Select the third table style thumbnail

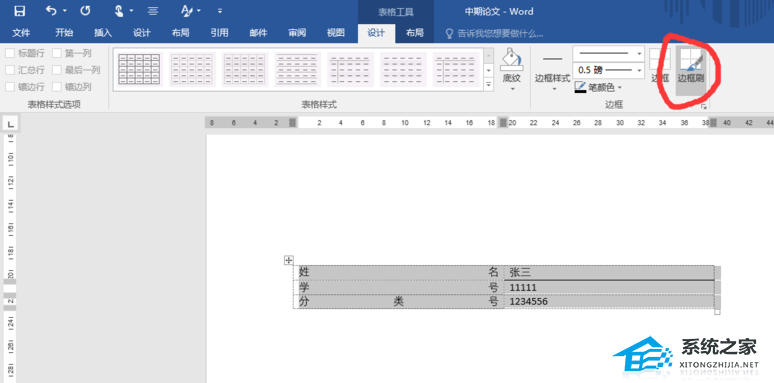pos(245,70)
